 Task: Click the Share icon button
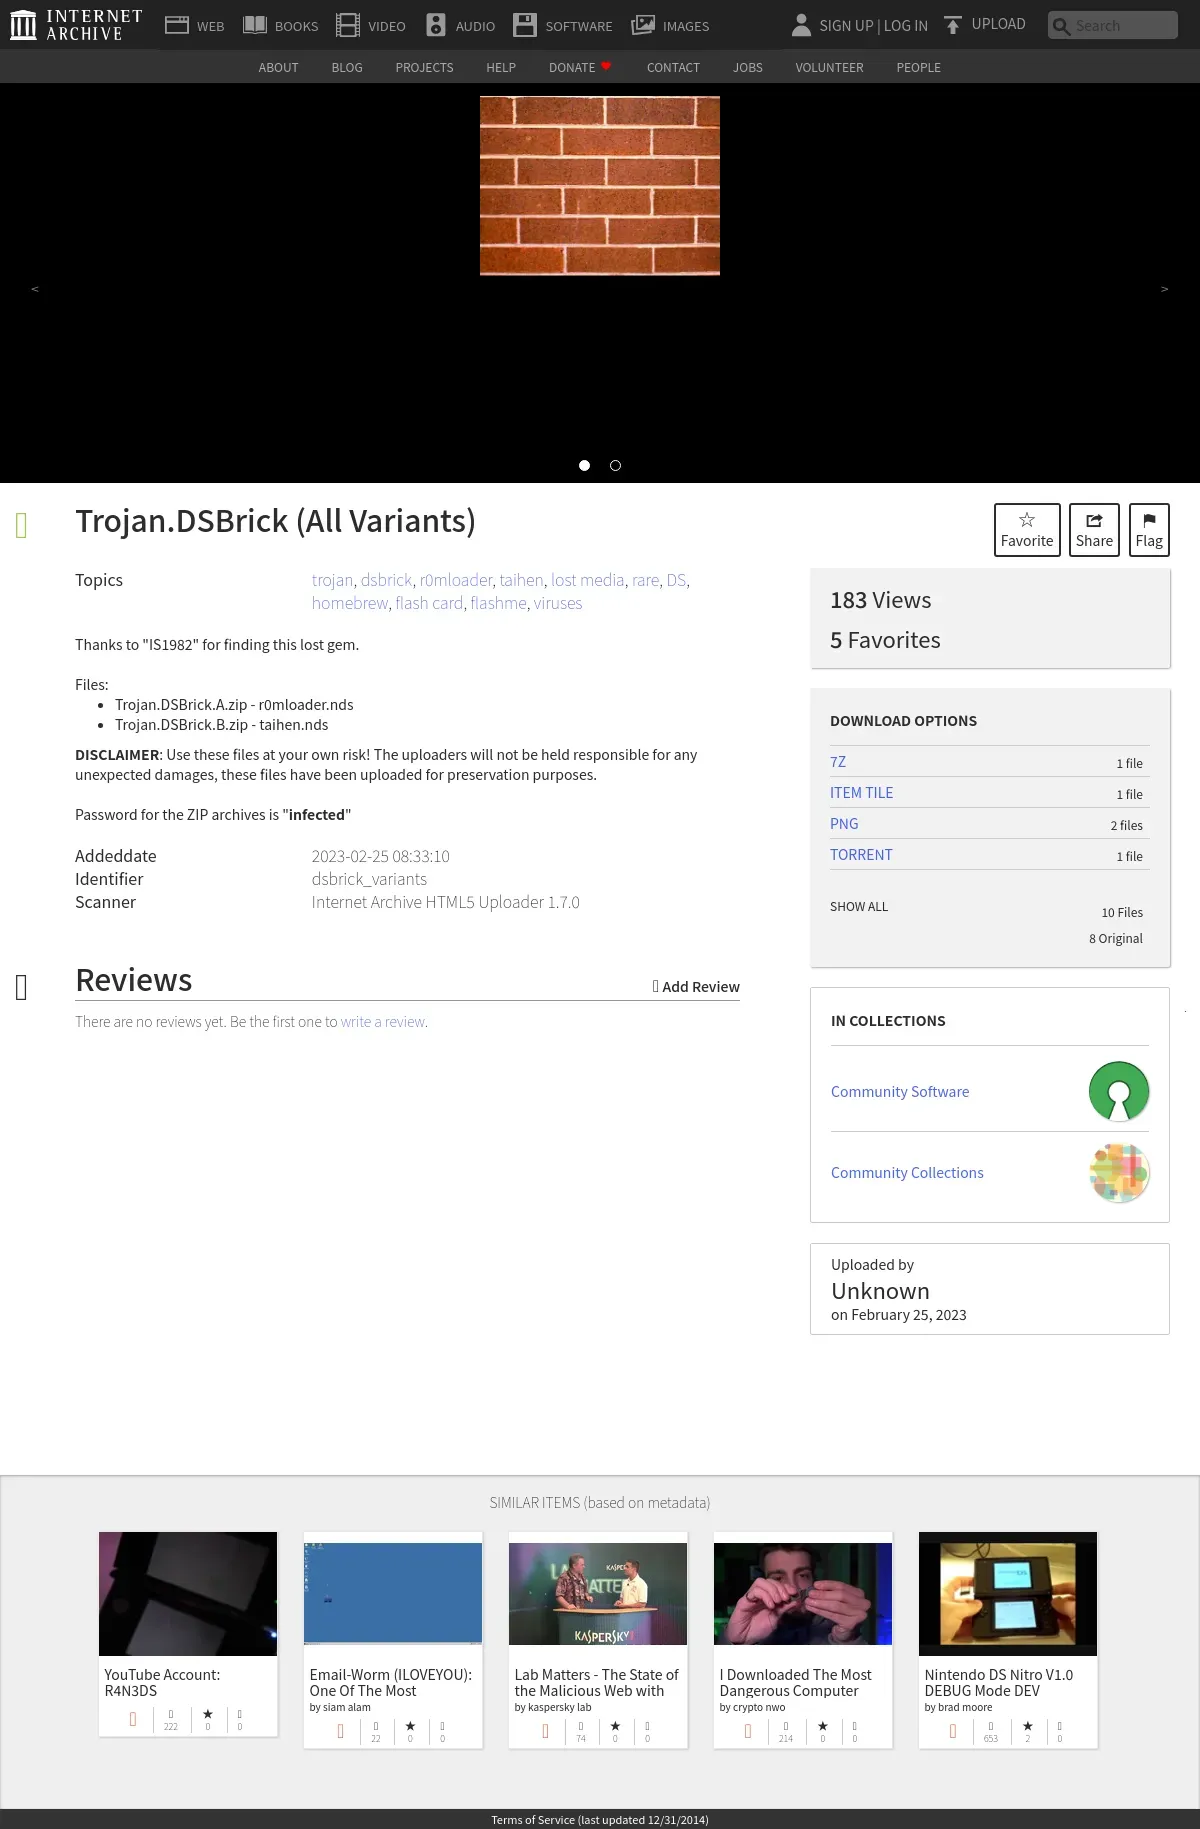coord(1094,530)
